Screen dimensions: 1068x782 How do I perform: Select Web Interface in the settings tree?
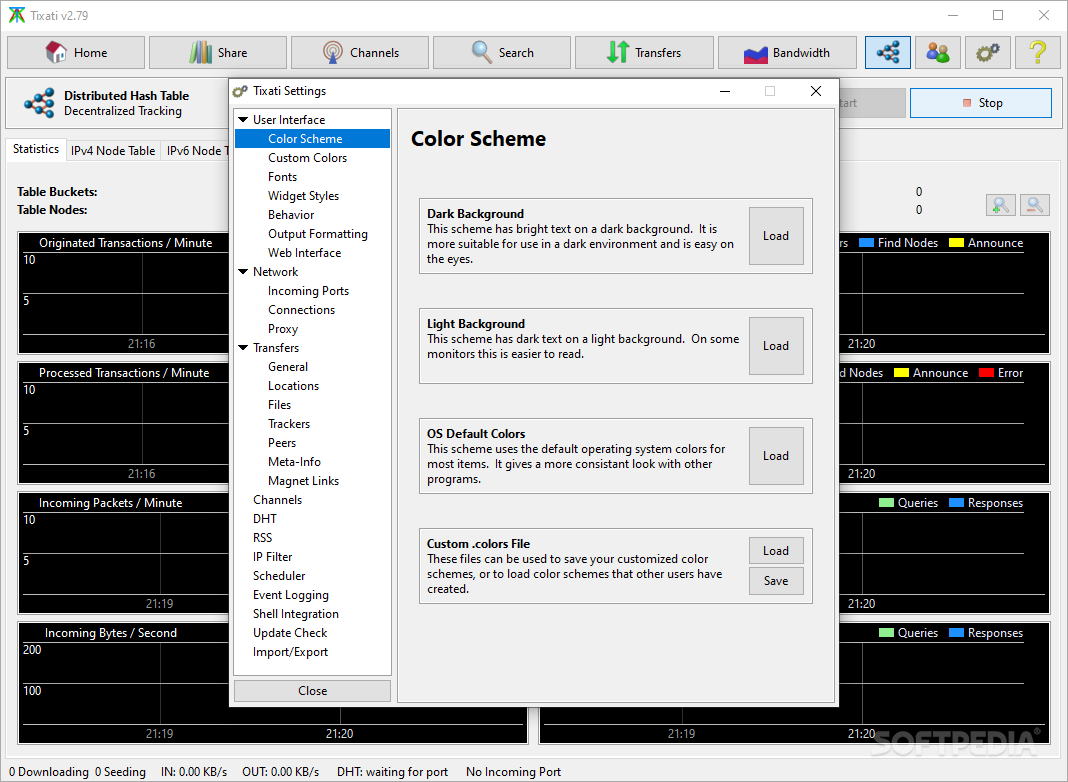(x=304, y=253)
